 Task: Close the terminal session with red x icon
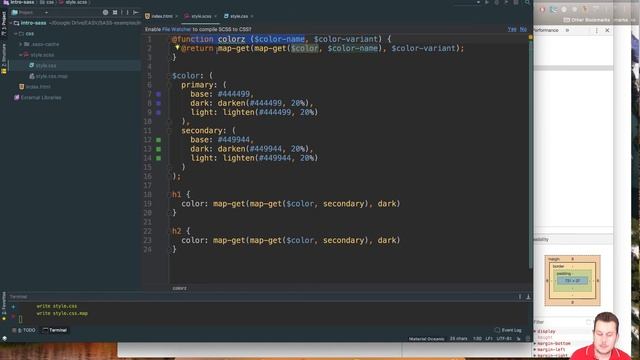(x=13, y=316)
